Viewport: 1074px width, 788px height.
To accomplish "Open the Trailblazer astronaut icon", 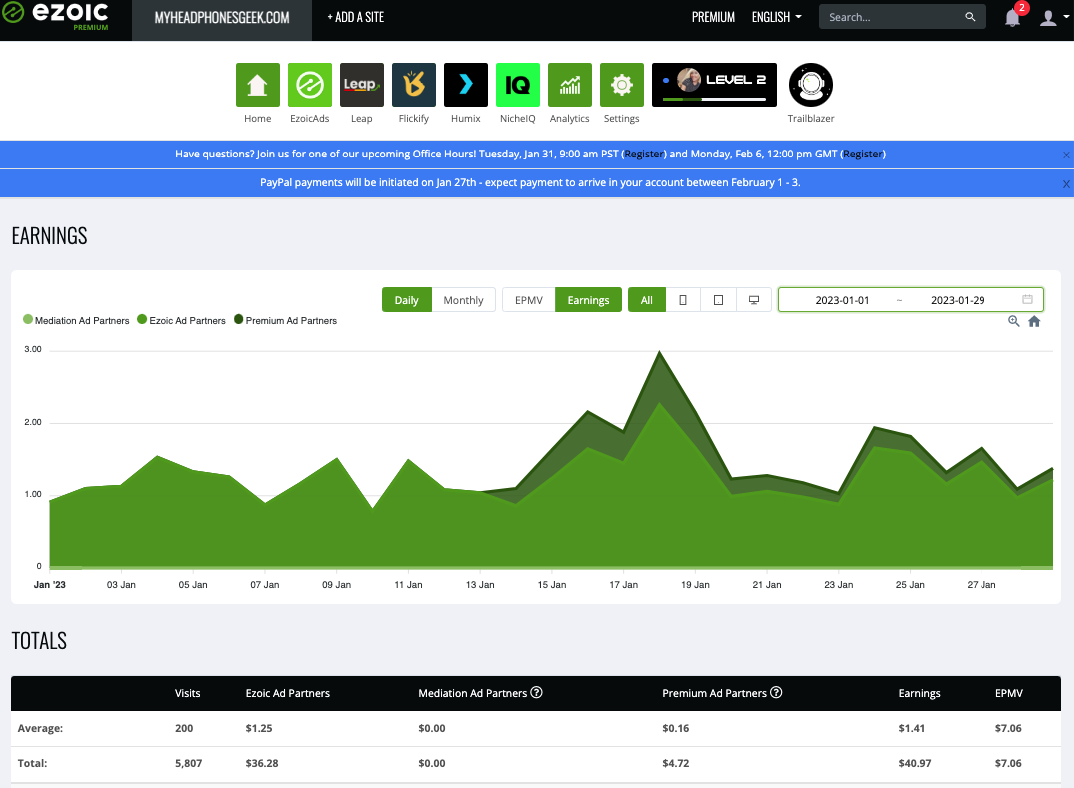I will pos(811,85).
